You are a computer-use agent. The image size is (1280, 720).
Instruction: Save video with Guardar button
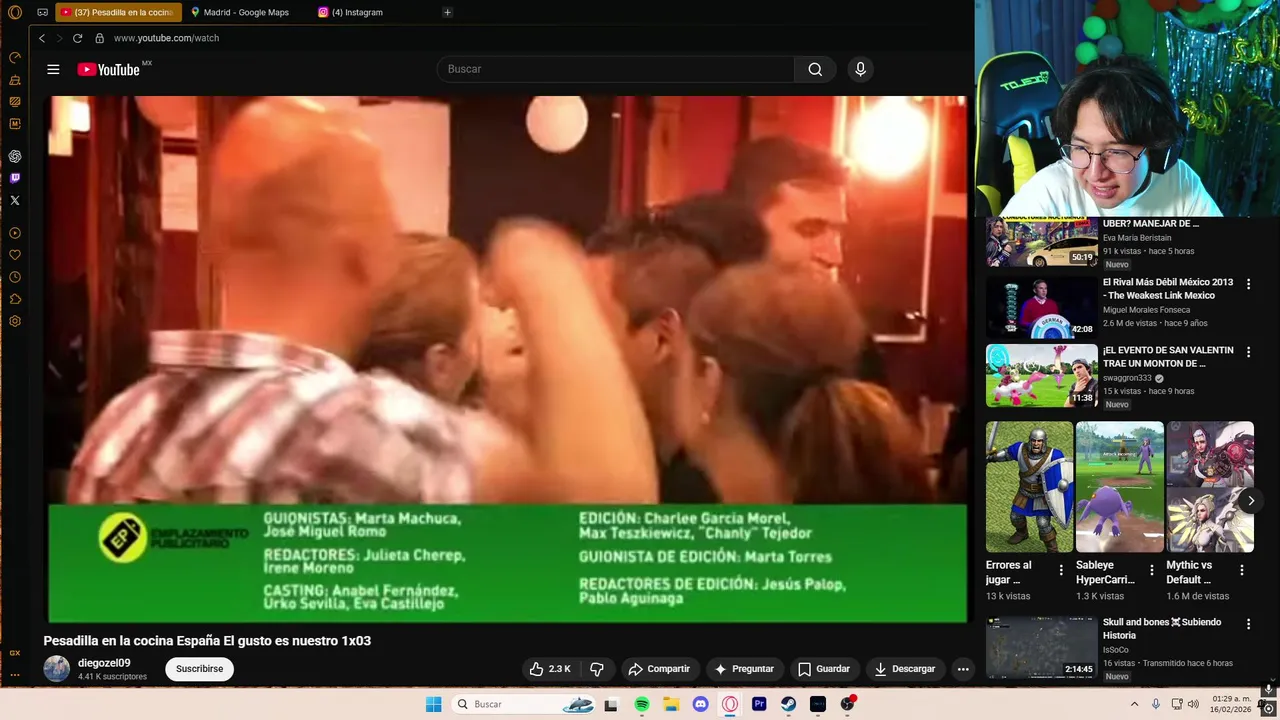point(823,669)
